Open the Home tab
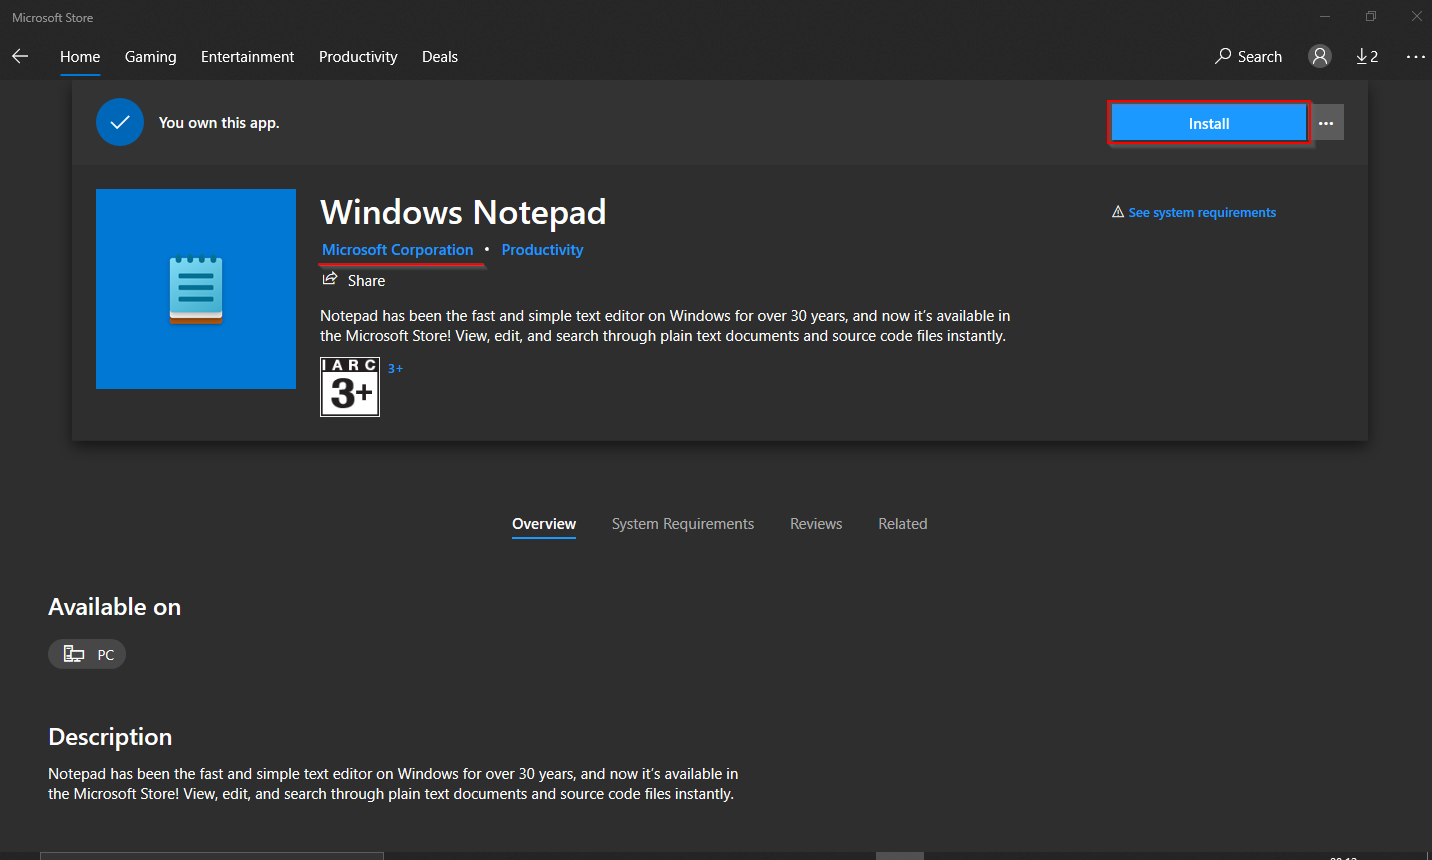The image size is (1432, 860). tap(80, 57)
